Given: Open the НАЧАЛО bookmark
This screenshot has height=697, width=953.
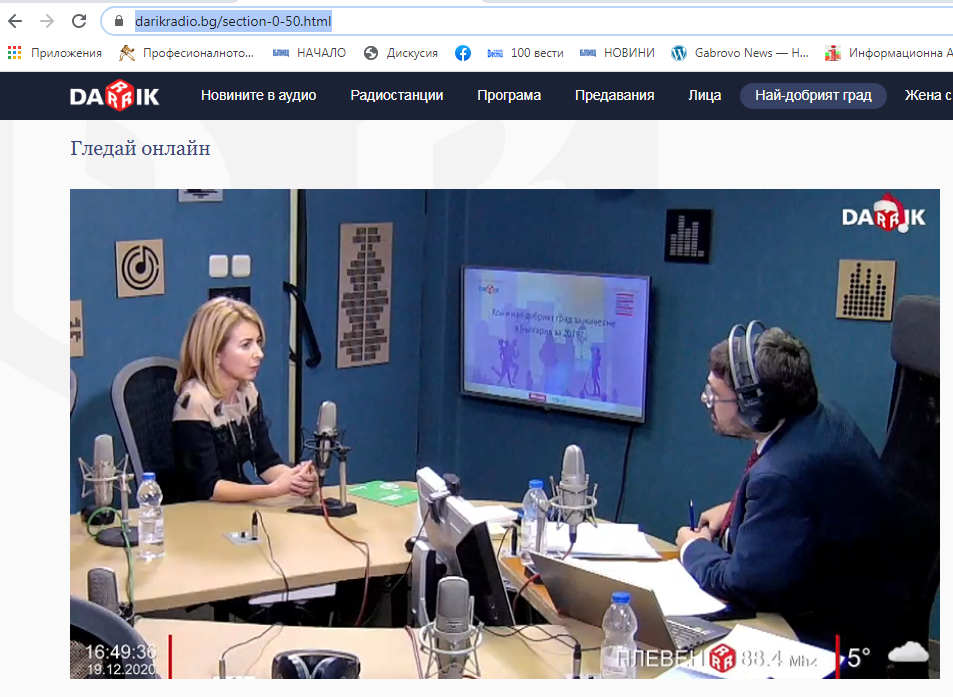Looking at the screenshot, I should coord(310,53).
